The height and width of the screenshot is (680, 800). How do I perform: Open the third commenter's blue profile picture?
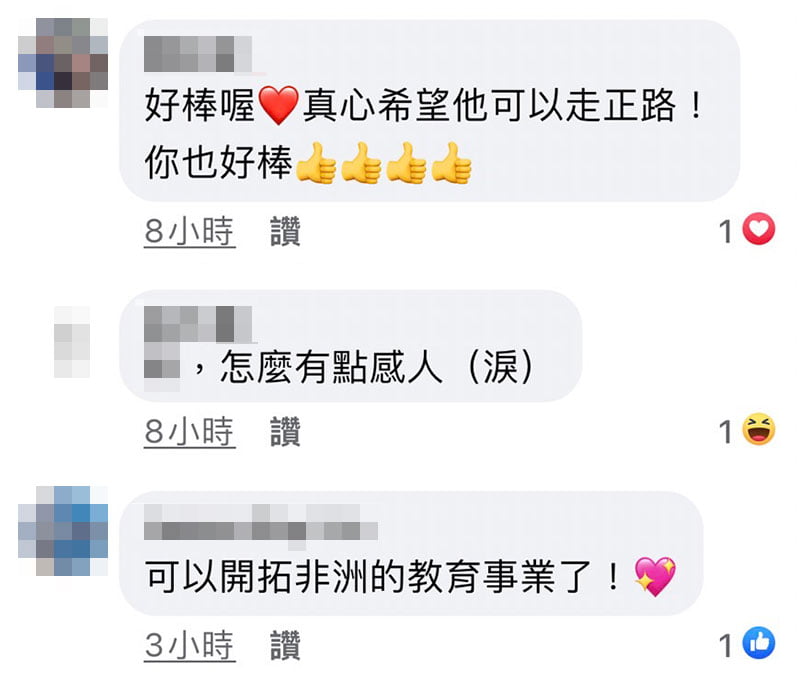coord(63,531)
